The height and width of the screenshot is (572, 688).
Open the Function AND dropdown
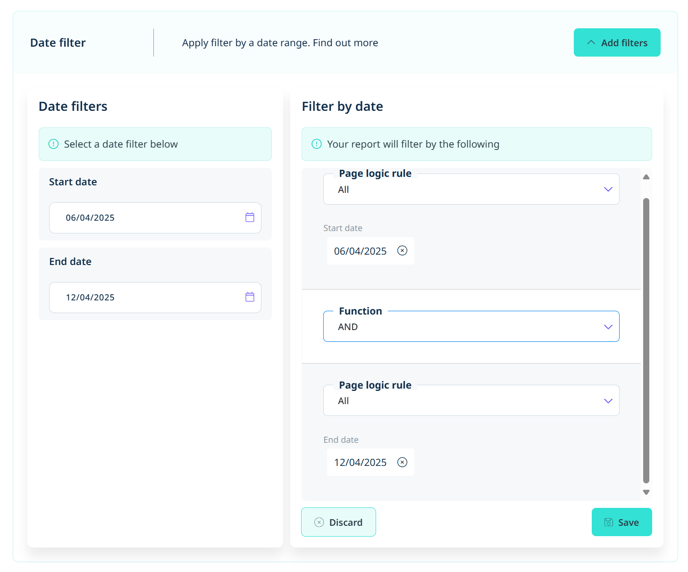click(471, 326)
